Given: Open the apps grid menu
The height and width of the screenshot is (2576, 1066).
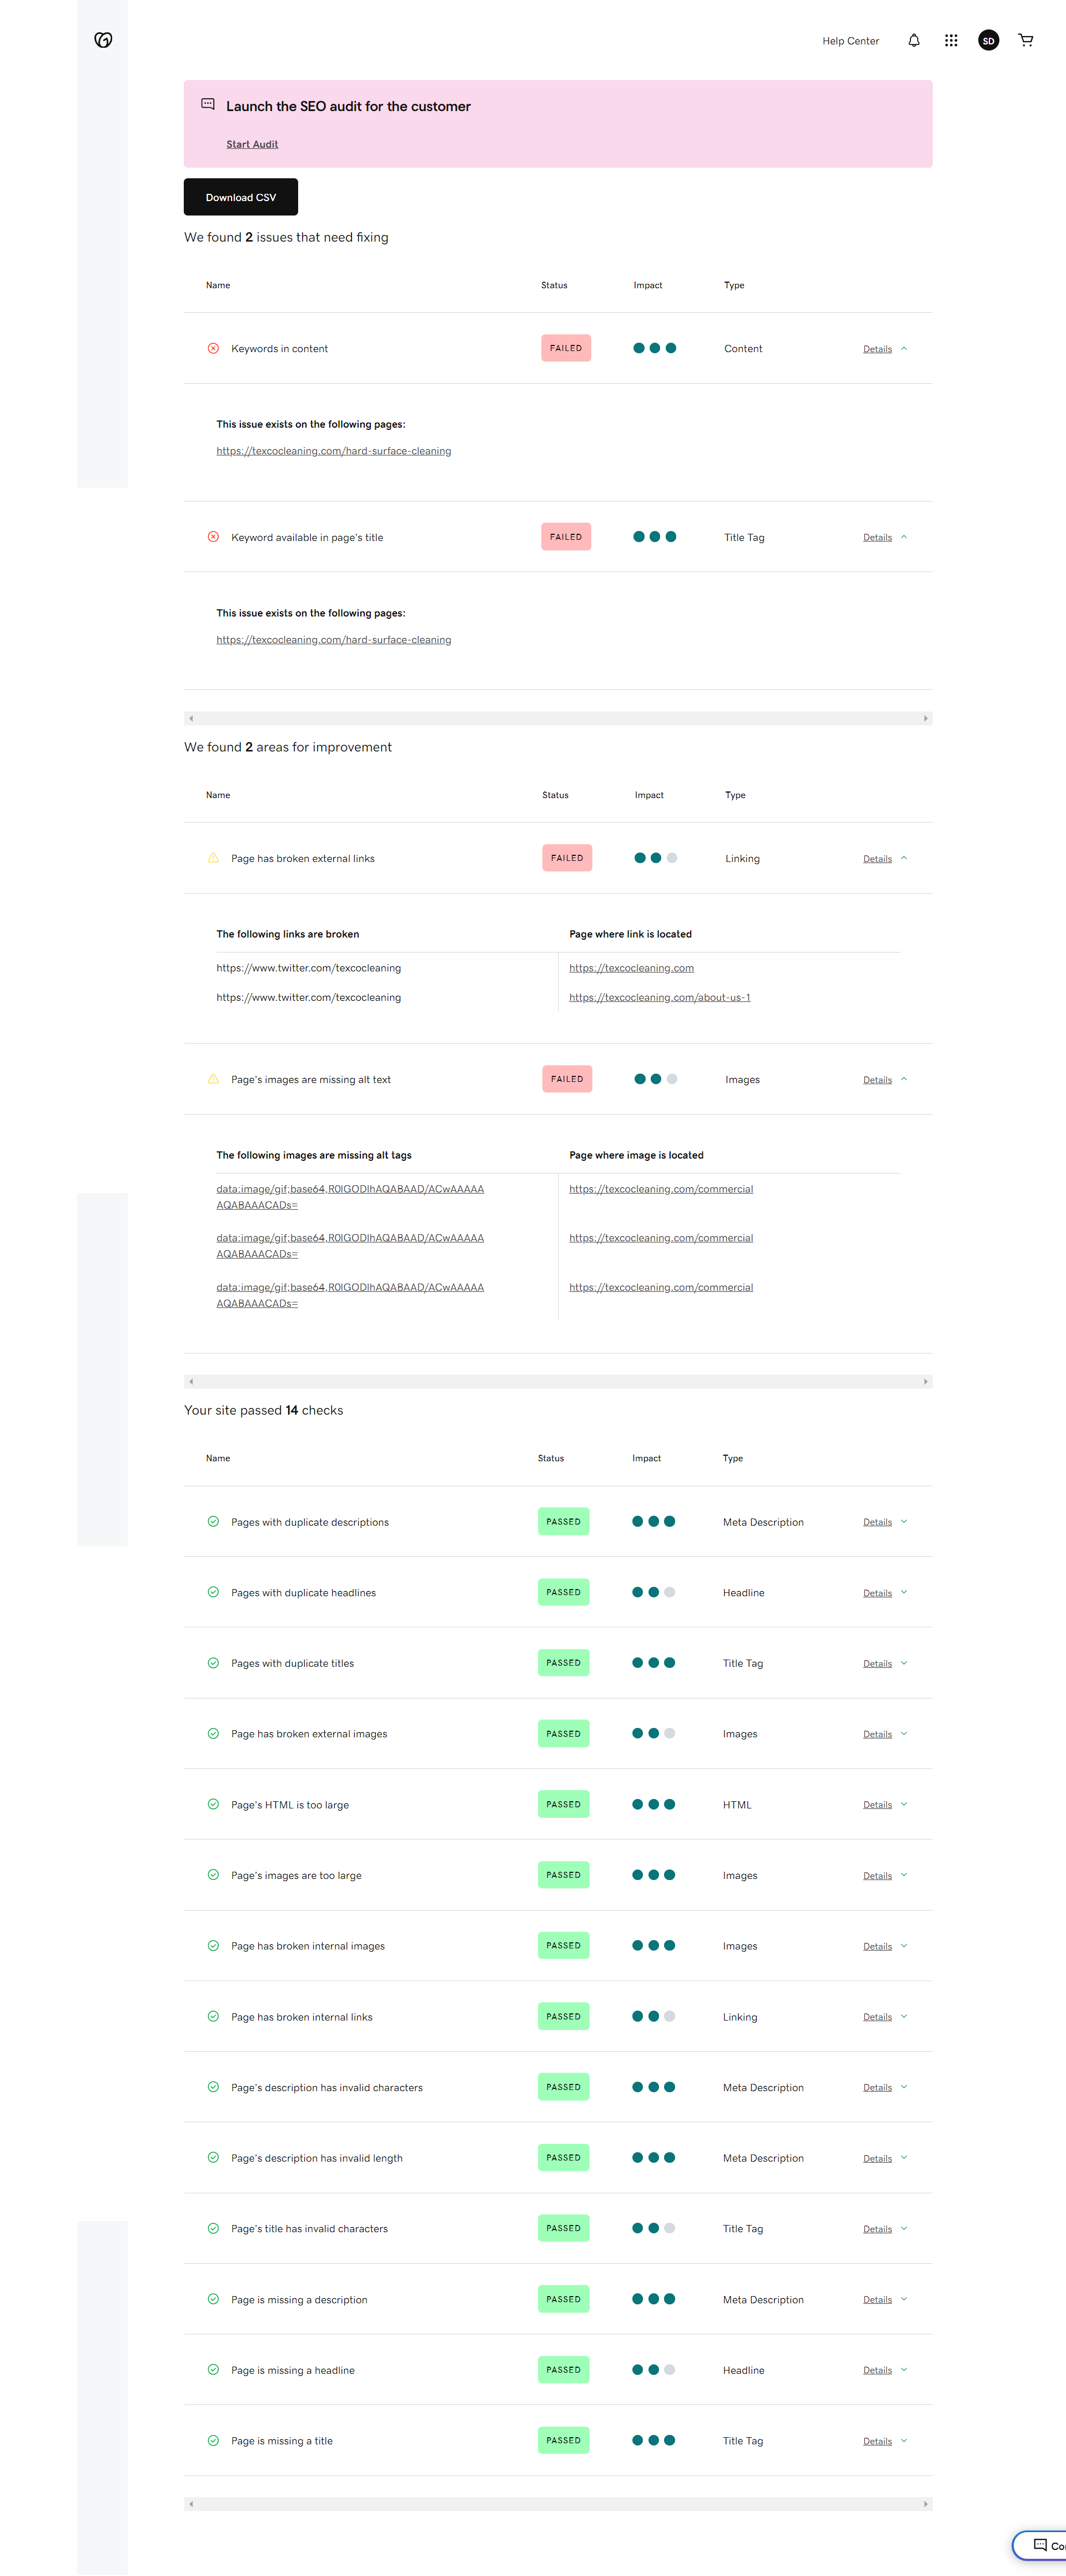Looking at the screenshot, I should (951, 41).
